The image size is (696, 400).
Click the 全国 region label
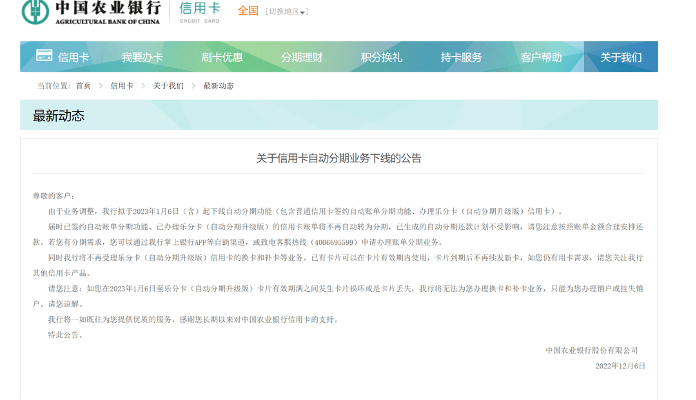pyautogui.click(x=248, y=11)
